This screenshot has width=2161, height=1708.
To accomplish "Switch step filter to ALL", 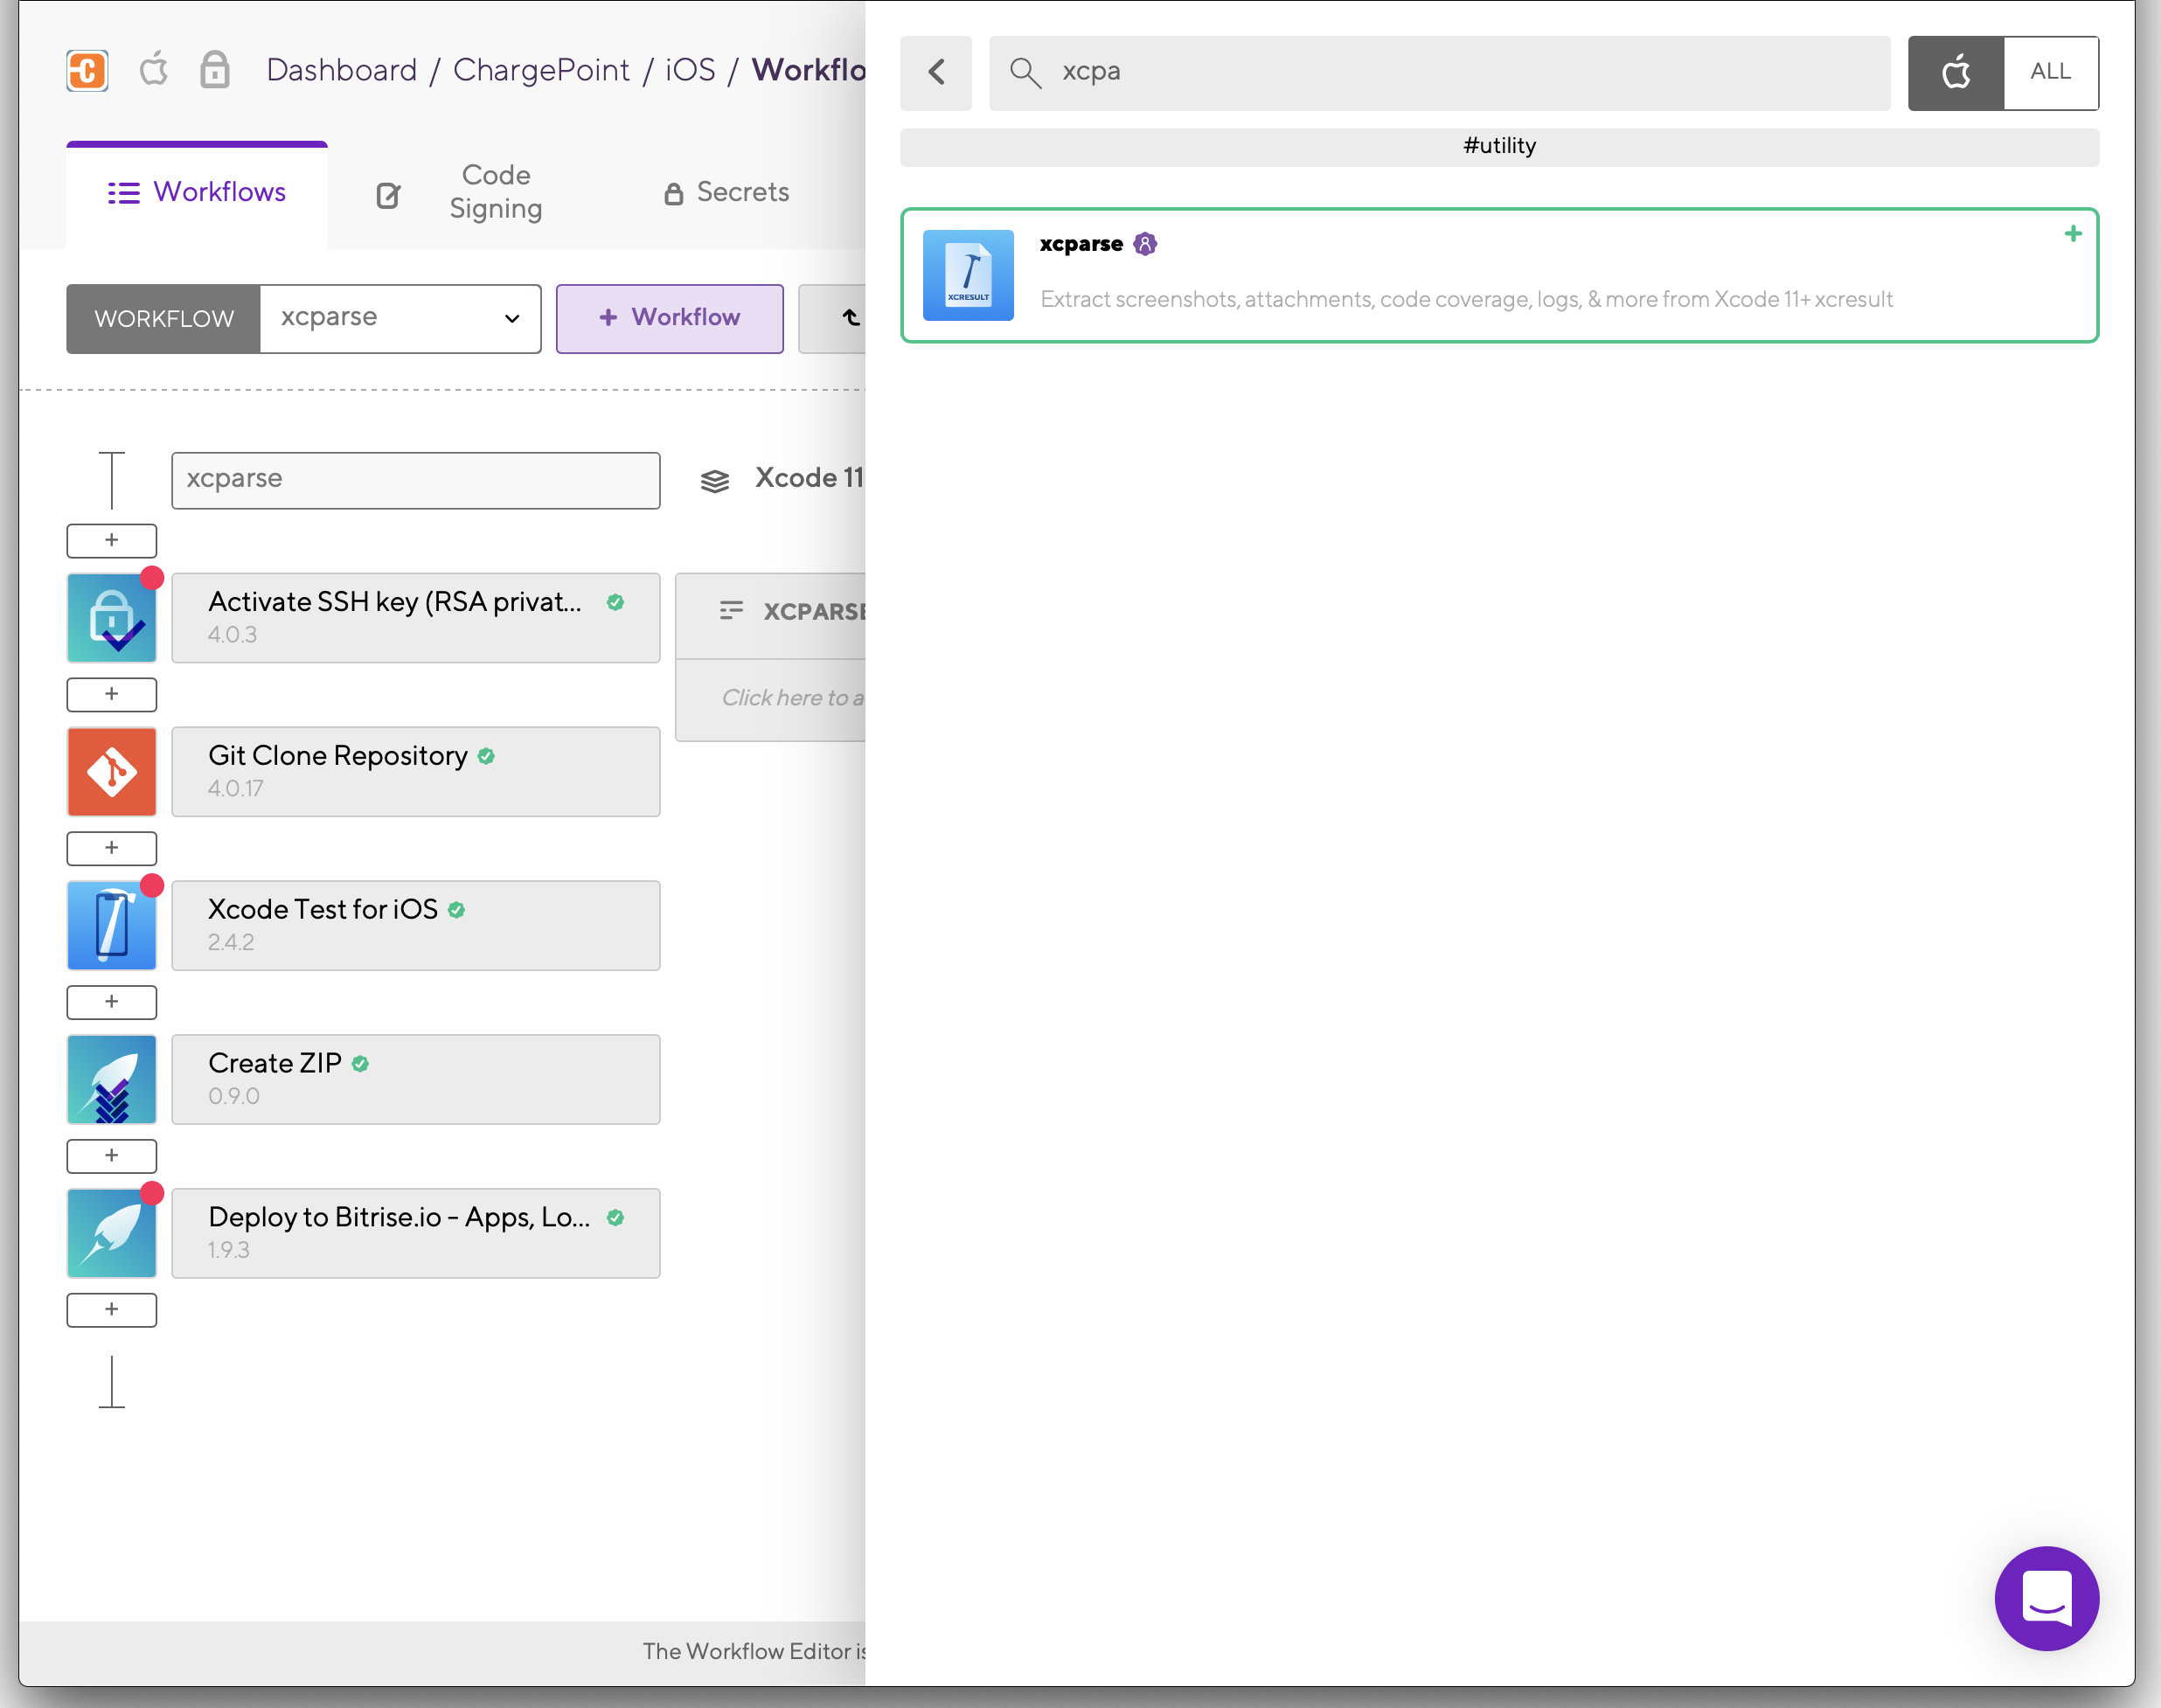I will coord(2050,72).
